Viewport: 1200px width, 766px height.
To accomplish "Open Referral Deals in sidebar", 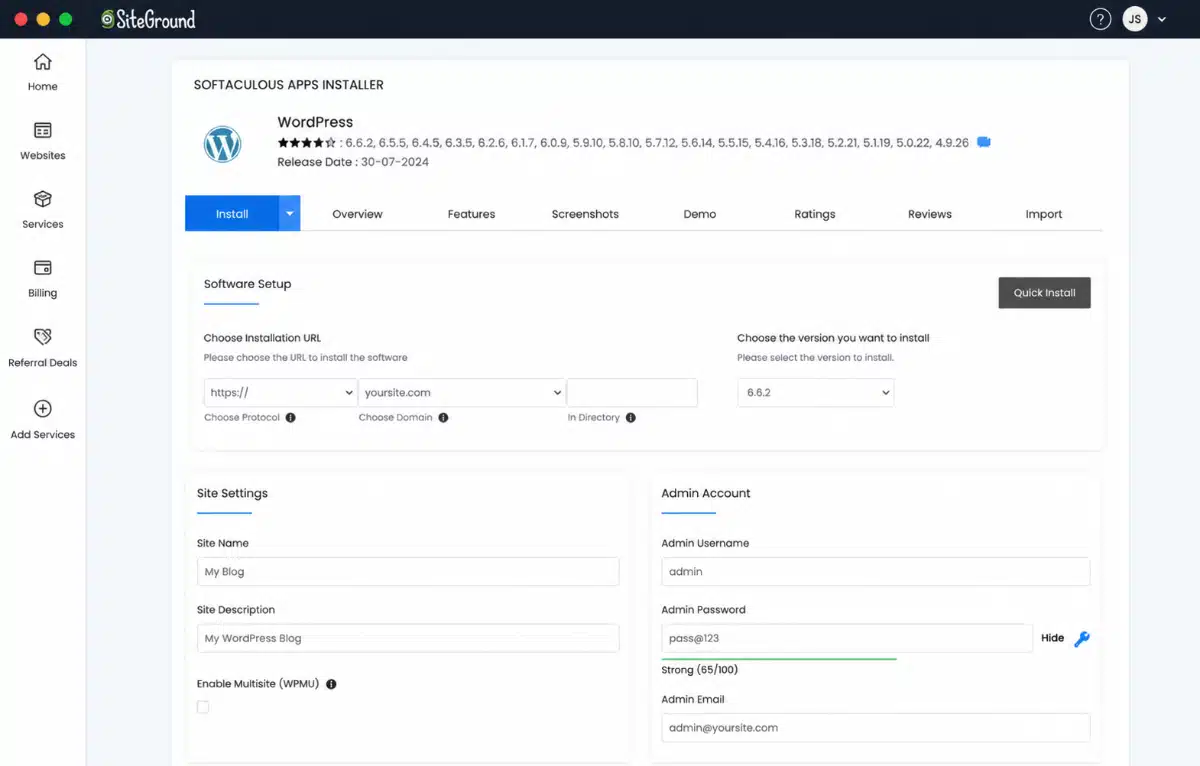I will (x=42, y=348).
